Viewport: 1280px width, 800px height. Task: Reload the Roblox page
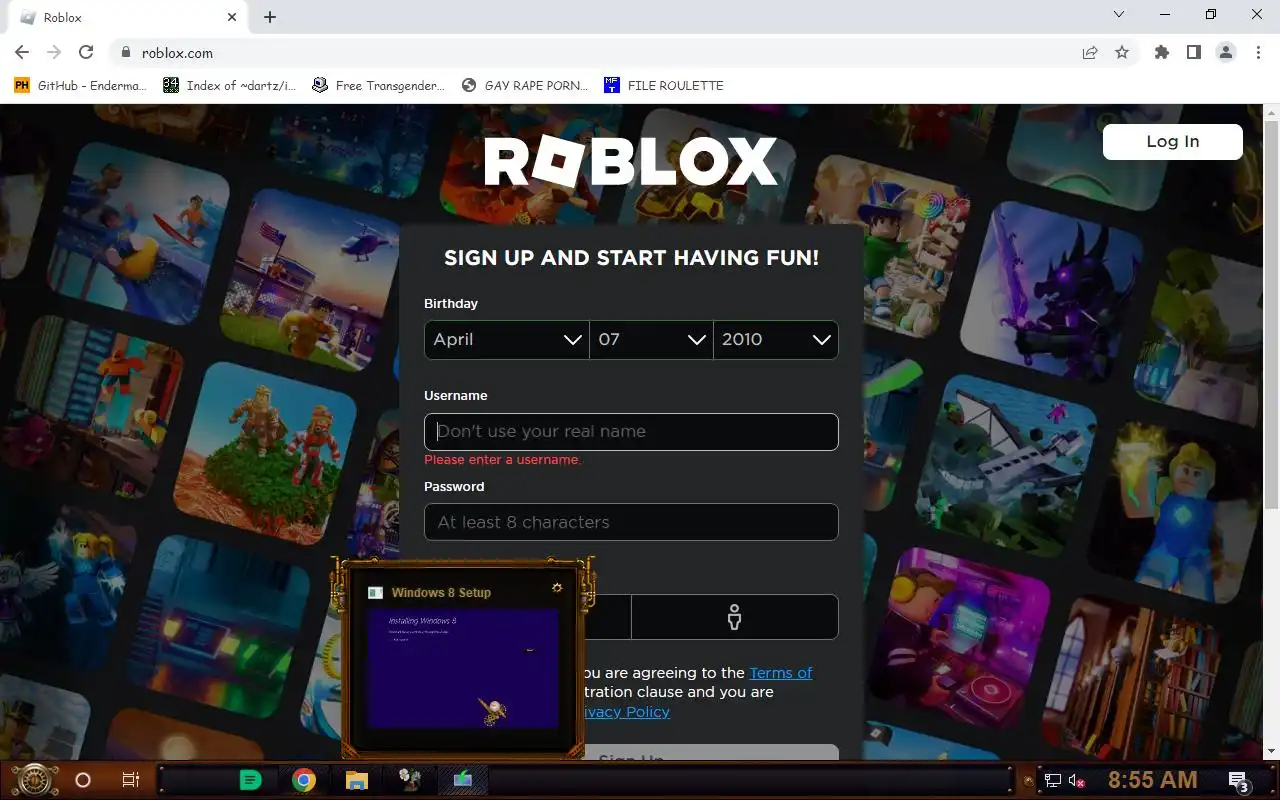[86, 53]
